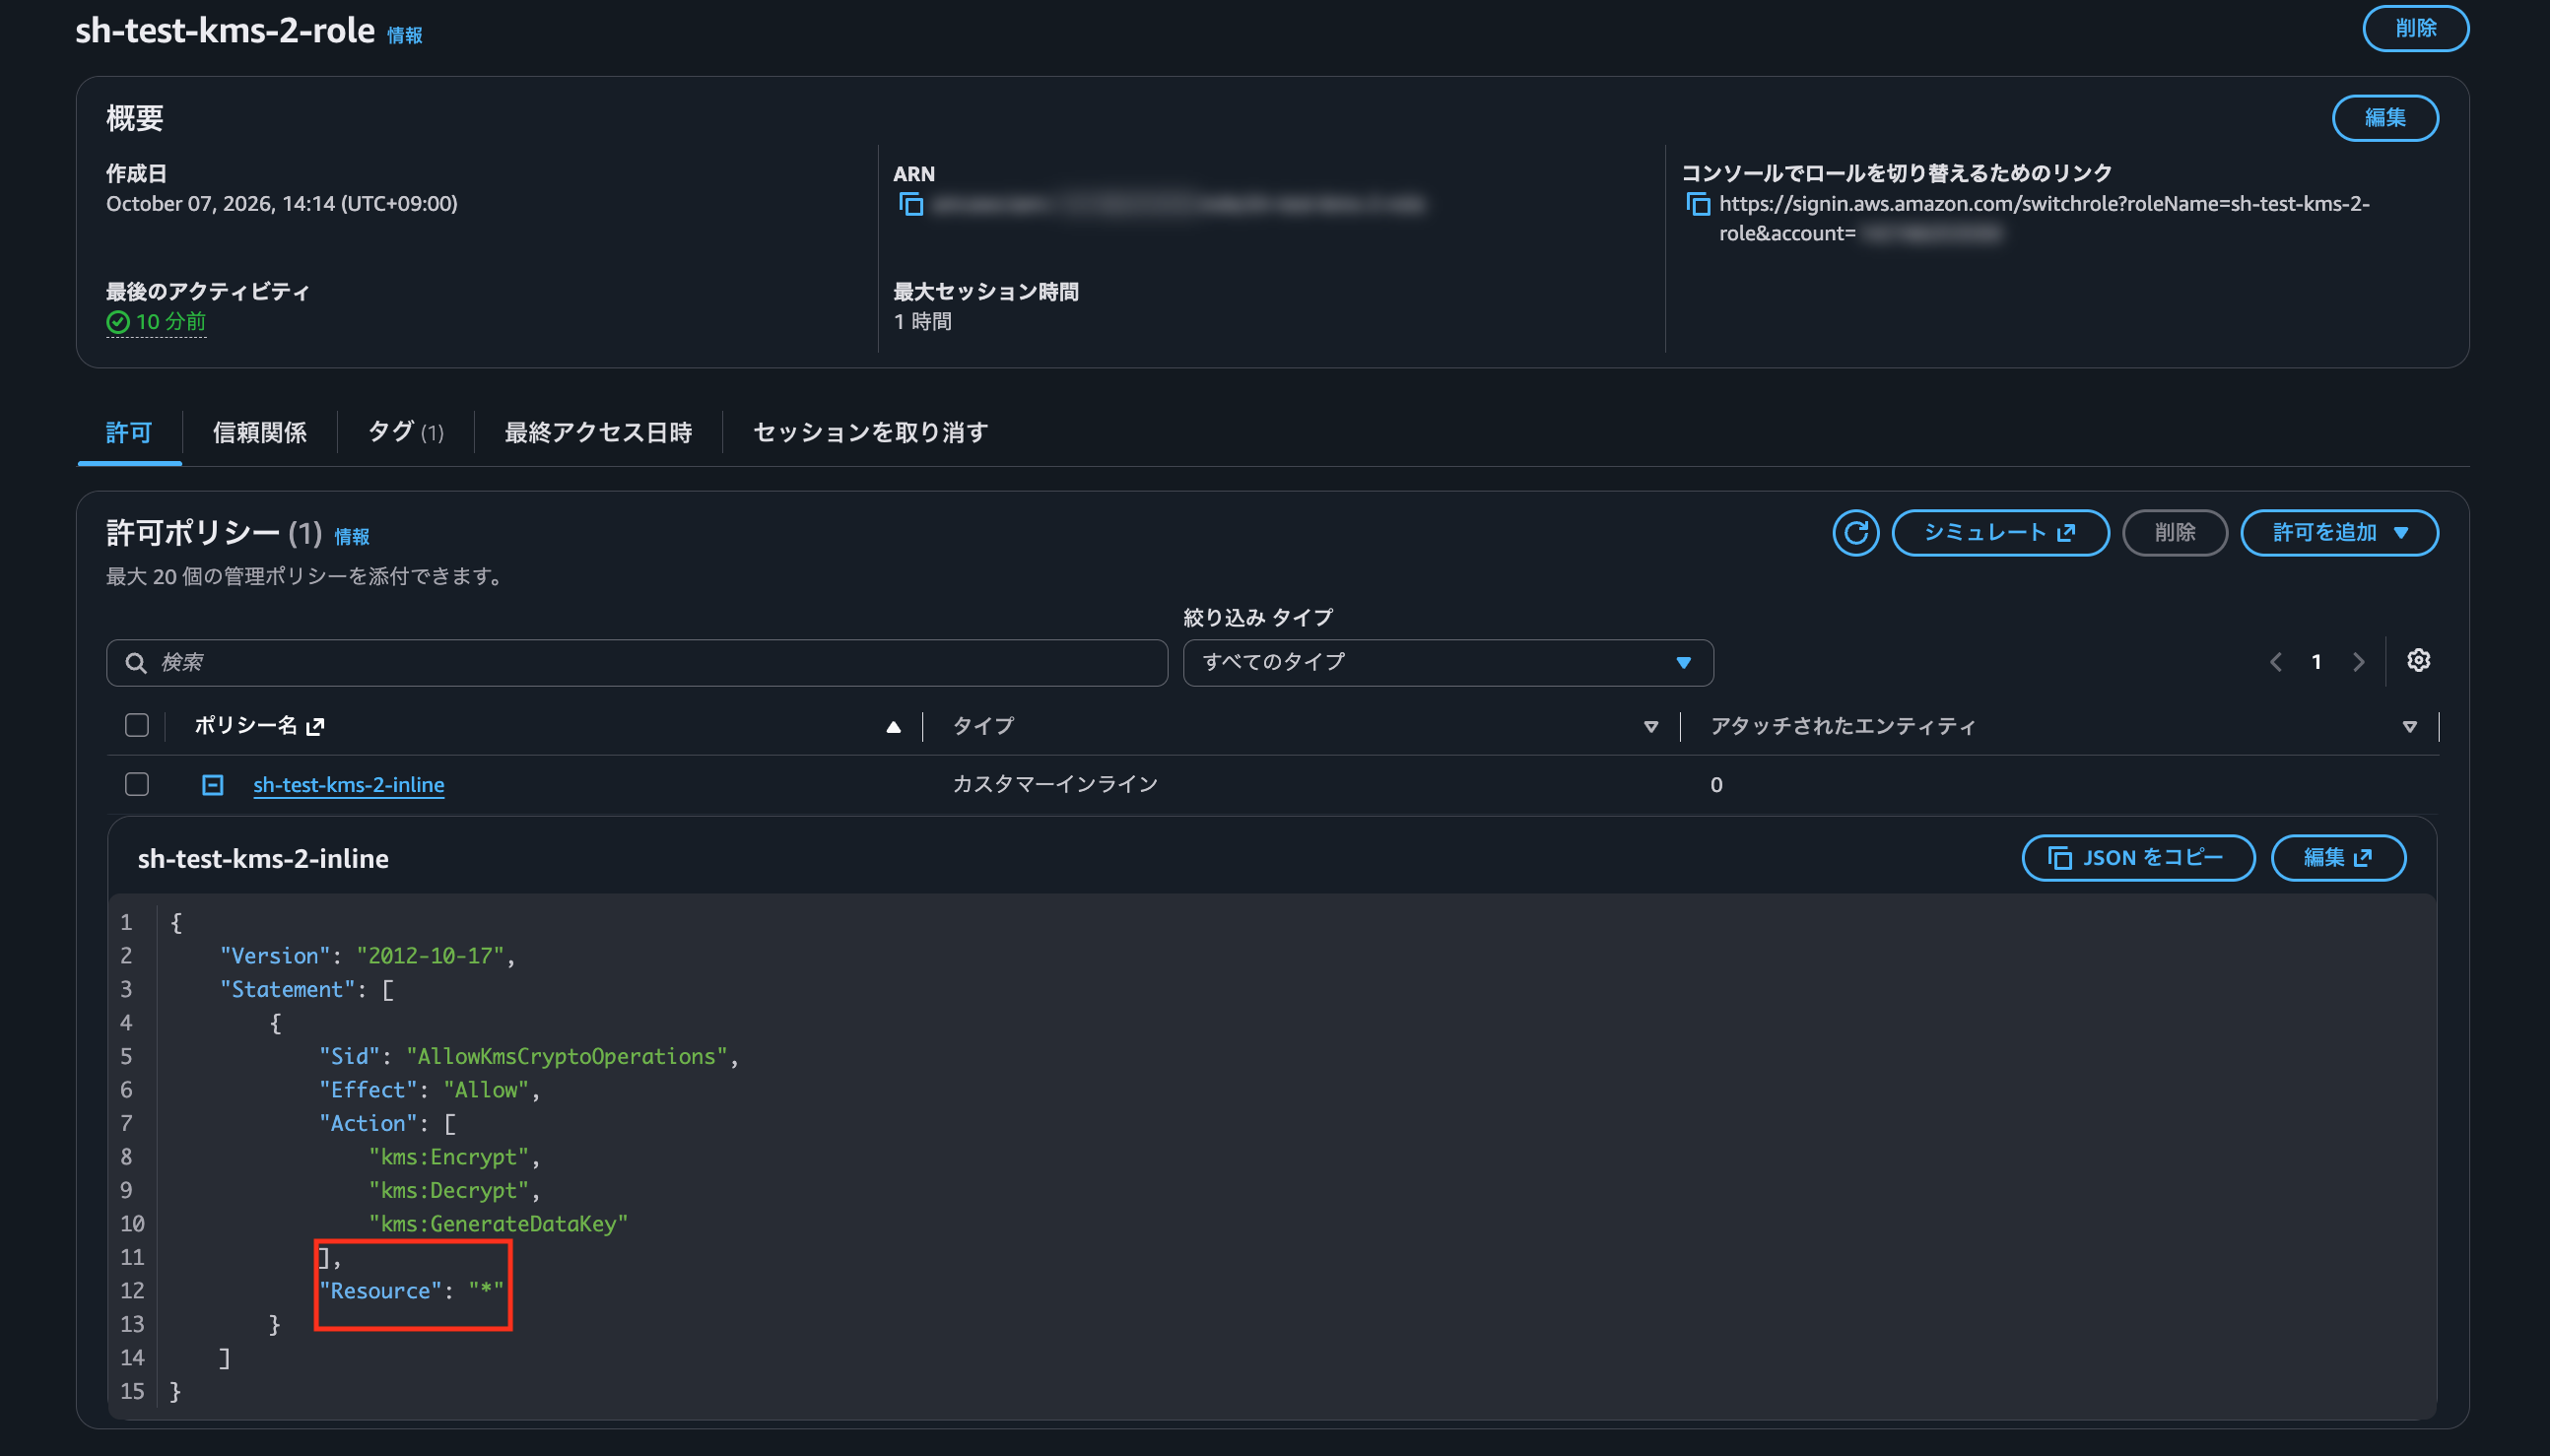Open the 許可を追加 dropdown button
Viewport: 2550px width, 1456px height.
pyautogui.click(x=2339, y=533)
